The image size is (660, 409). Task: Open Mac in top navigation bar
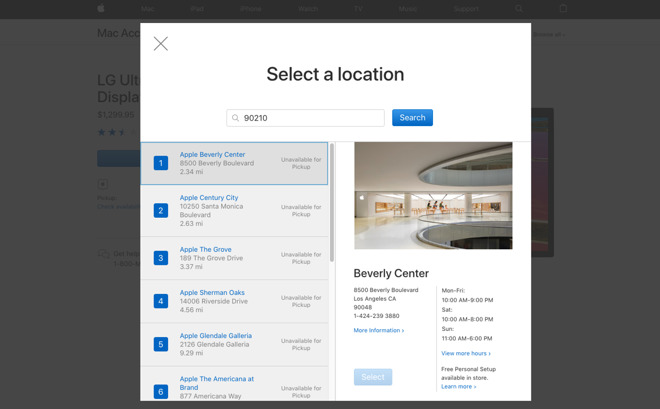[148, 8]
